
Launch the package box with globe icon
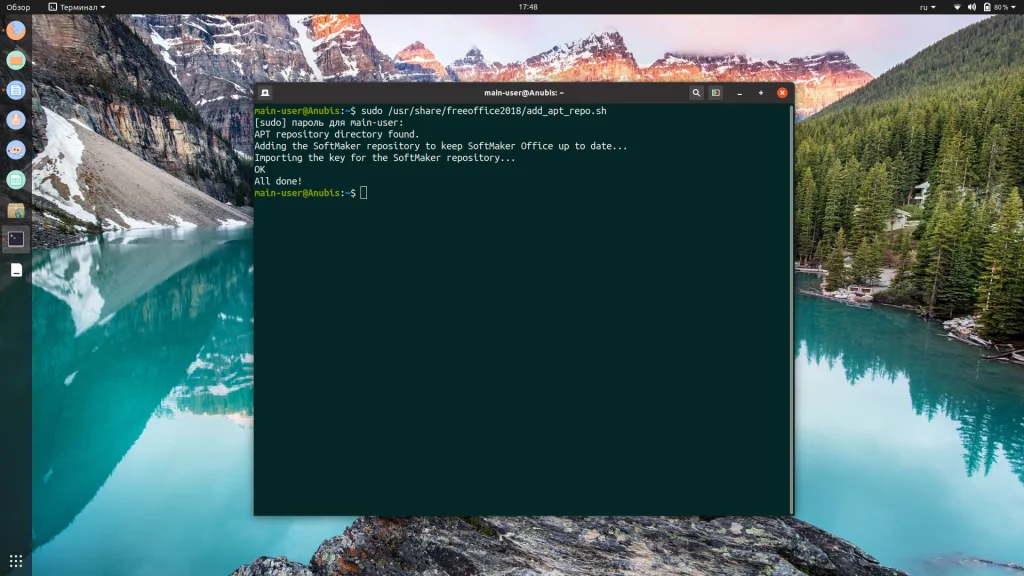(x=16, y=210)
